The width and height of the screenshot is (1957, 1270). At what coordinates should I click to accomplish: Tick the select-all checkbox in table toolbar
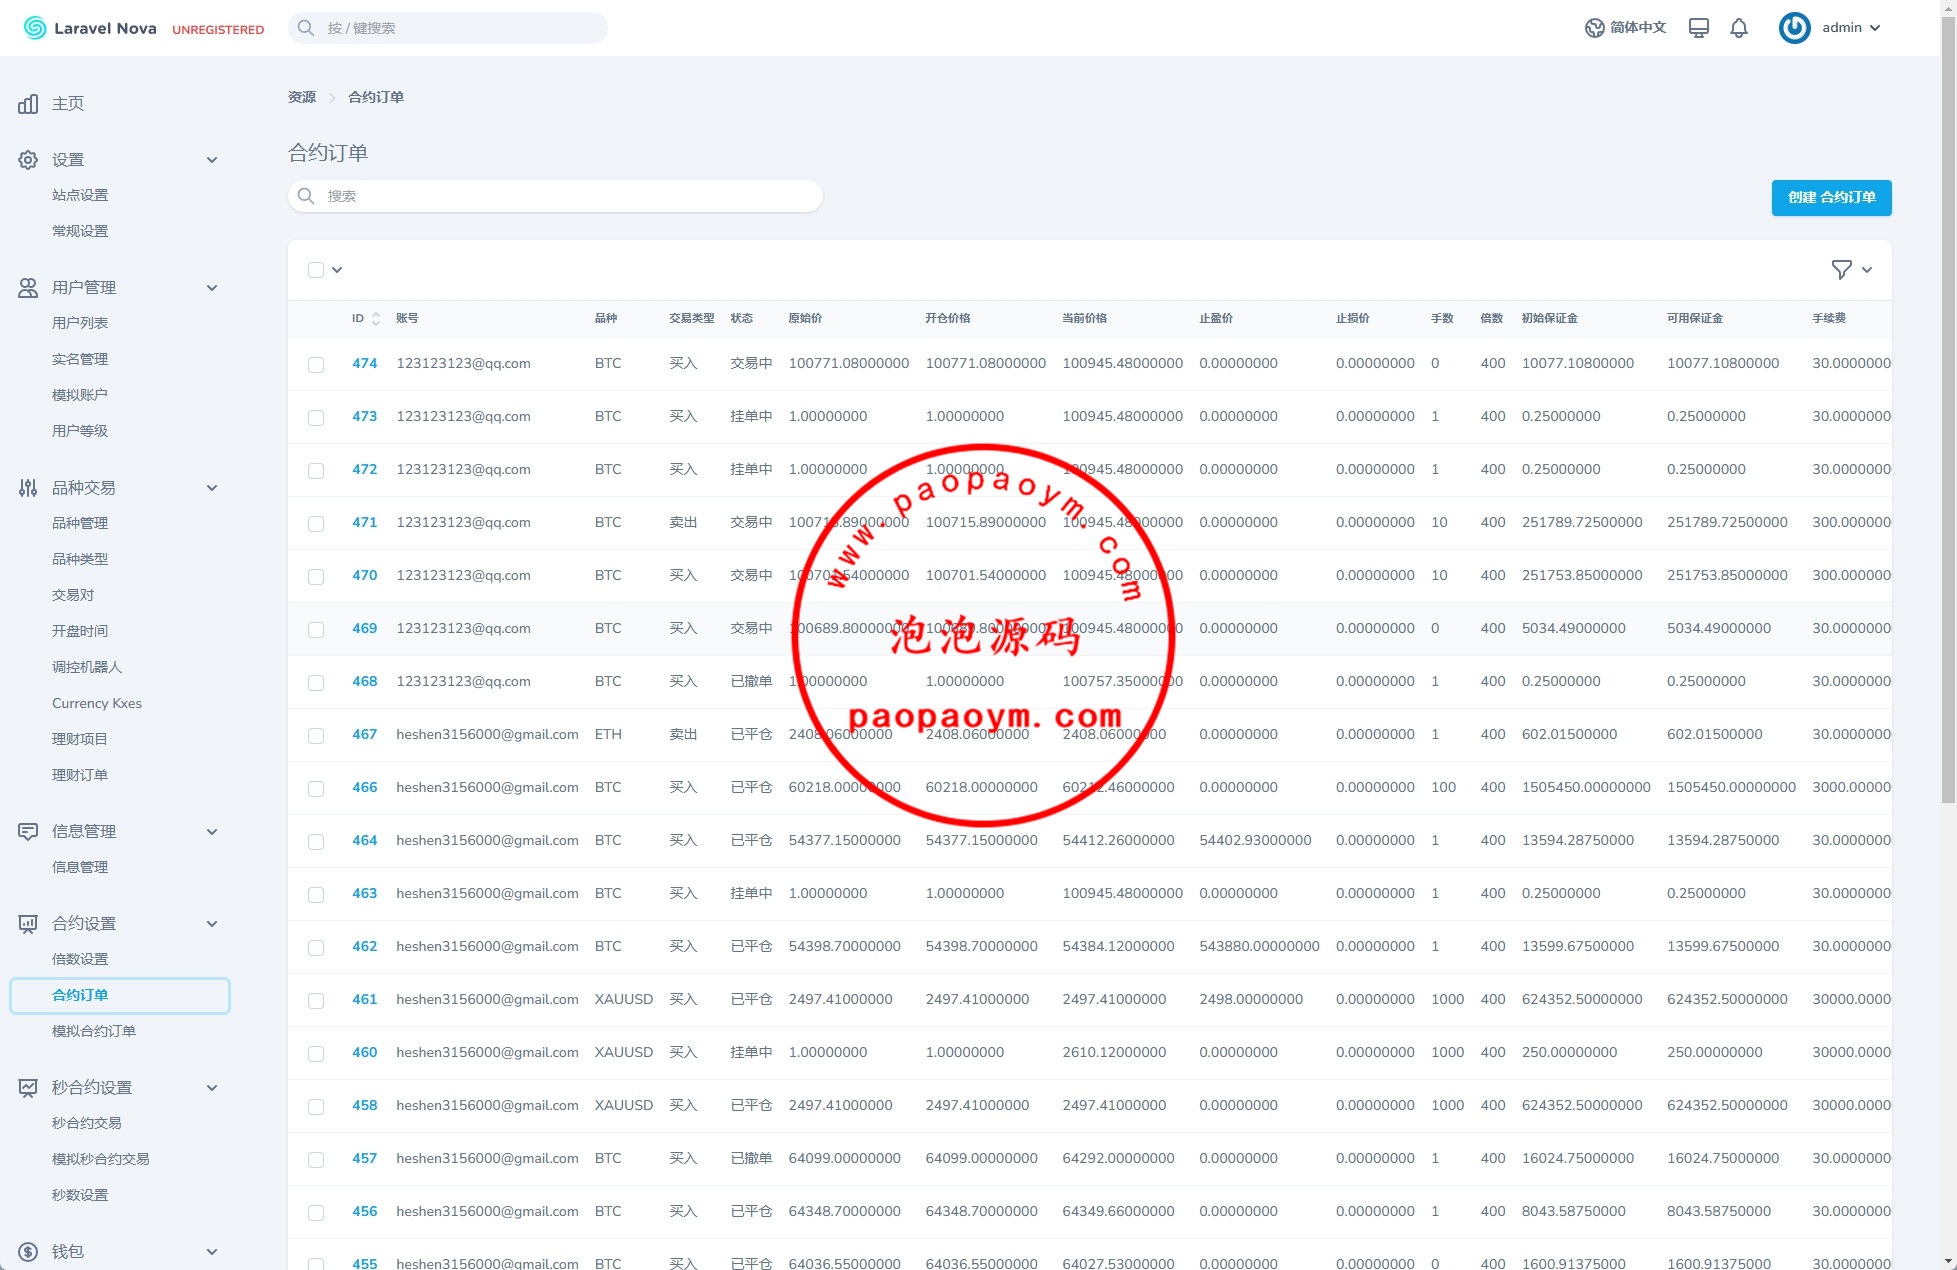click(x=316, y=270)
